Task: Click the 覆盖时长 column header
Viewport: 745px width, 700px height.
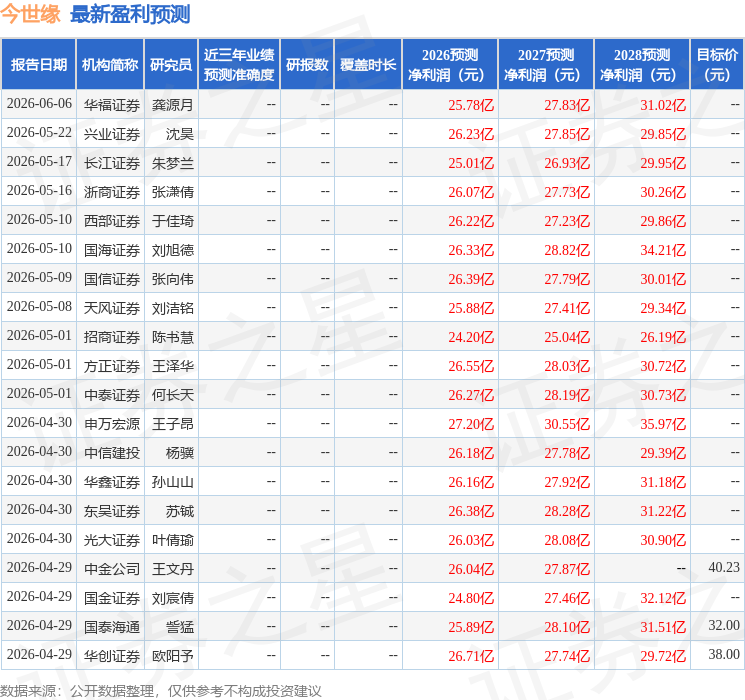Action: point(368,65)
